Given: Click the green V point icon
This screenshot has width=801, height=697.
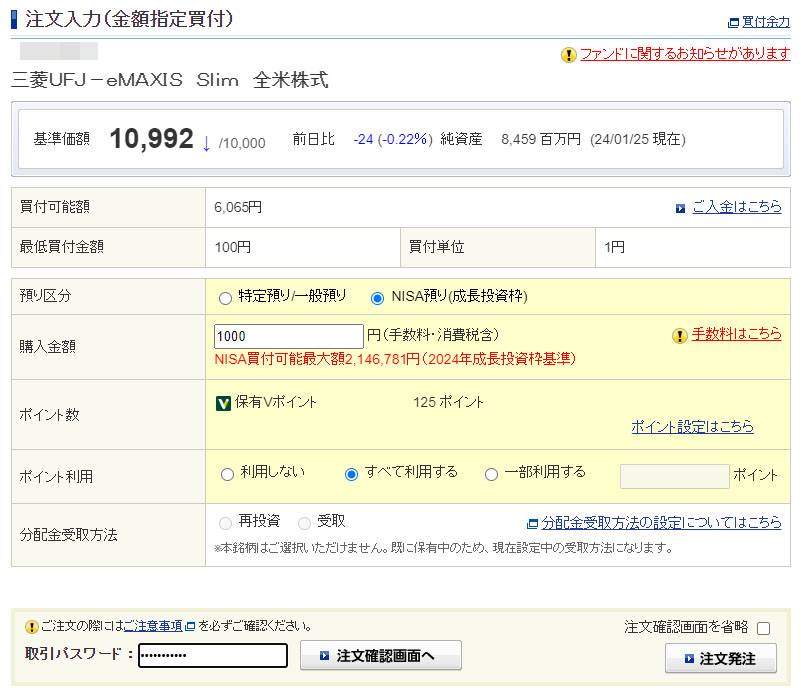Looking at the screenshot, I should tap(224, 403).
